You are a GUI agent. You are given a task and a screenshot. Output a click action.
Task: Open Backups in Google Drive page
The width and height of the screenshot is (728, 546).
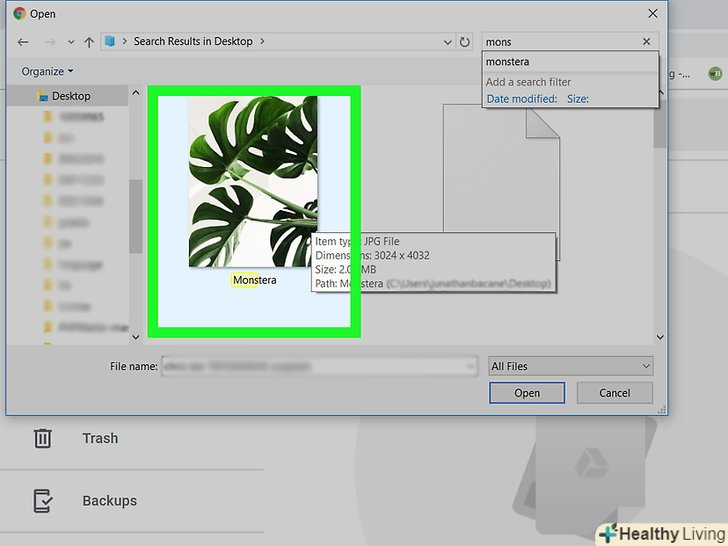pos(110,500)
